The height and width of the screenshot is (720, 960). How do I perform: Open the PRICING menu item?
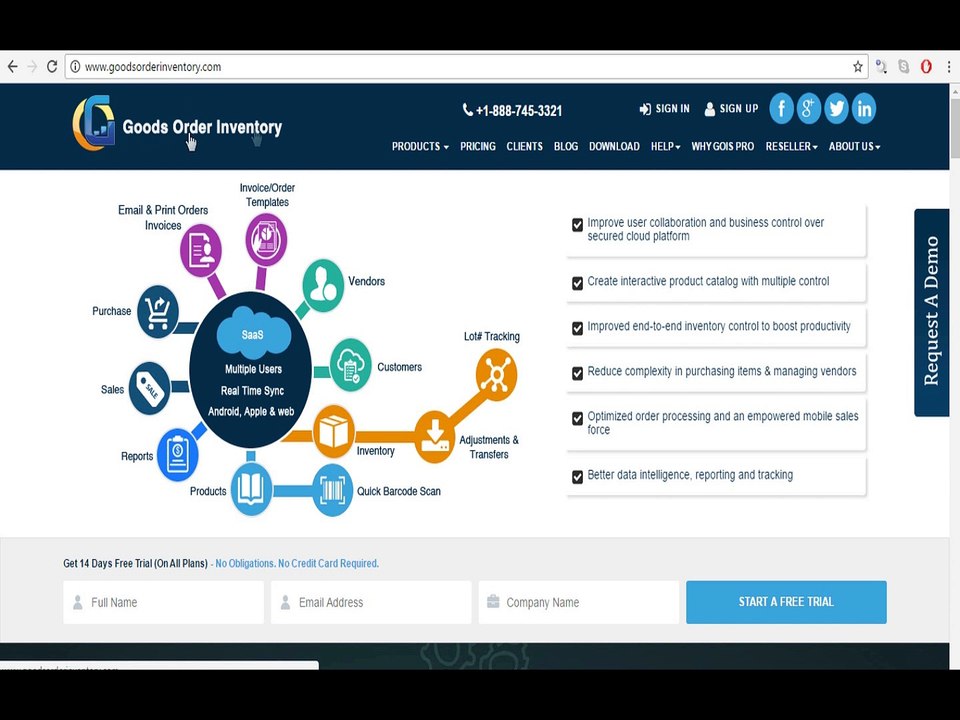[x=478, y=146]
